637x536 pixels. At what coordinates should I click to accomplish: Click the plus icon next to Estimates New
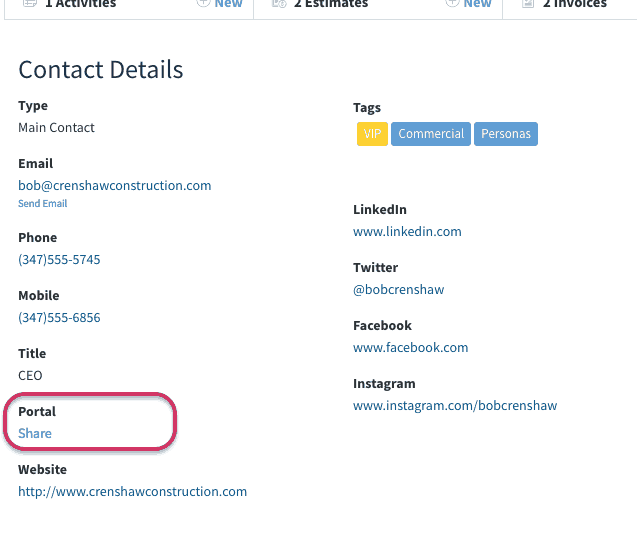pyautogui.click(x=452, y=3)
